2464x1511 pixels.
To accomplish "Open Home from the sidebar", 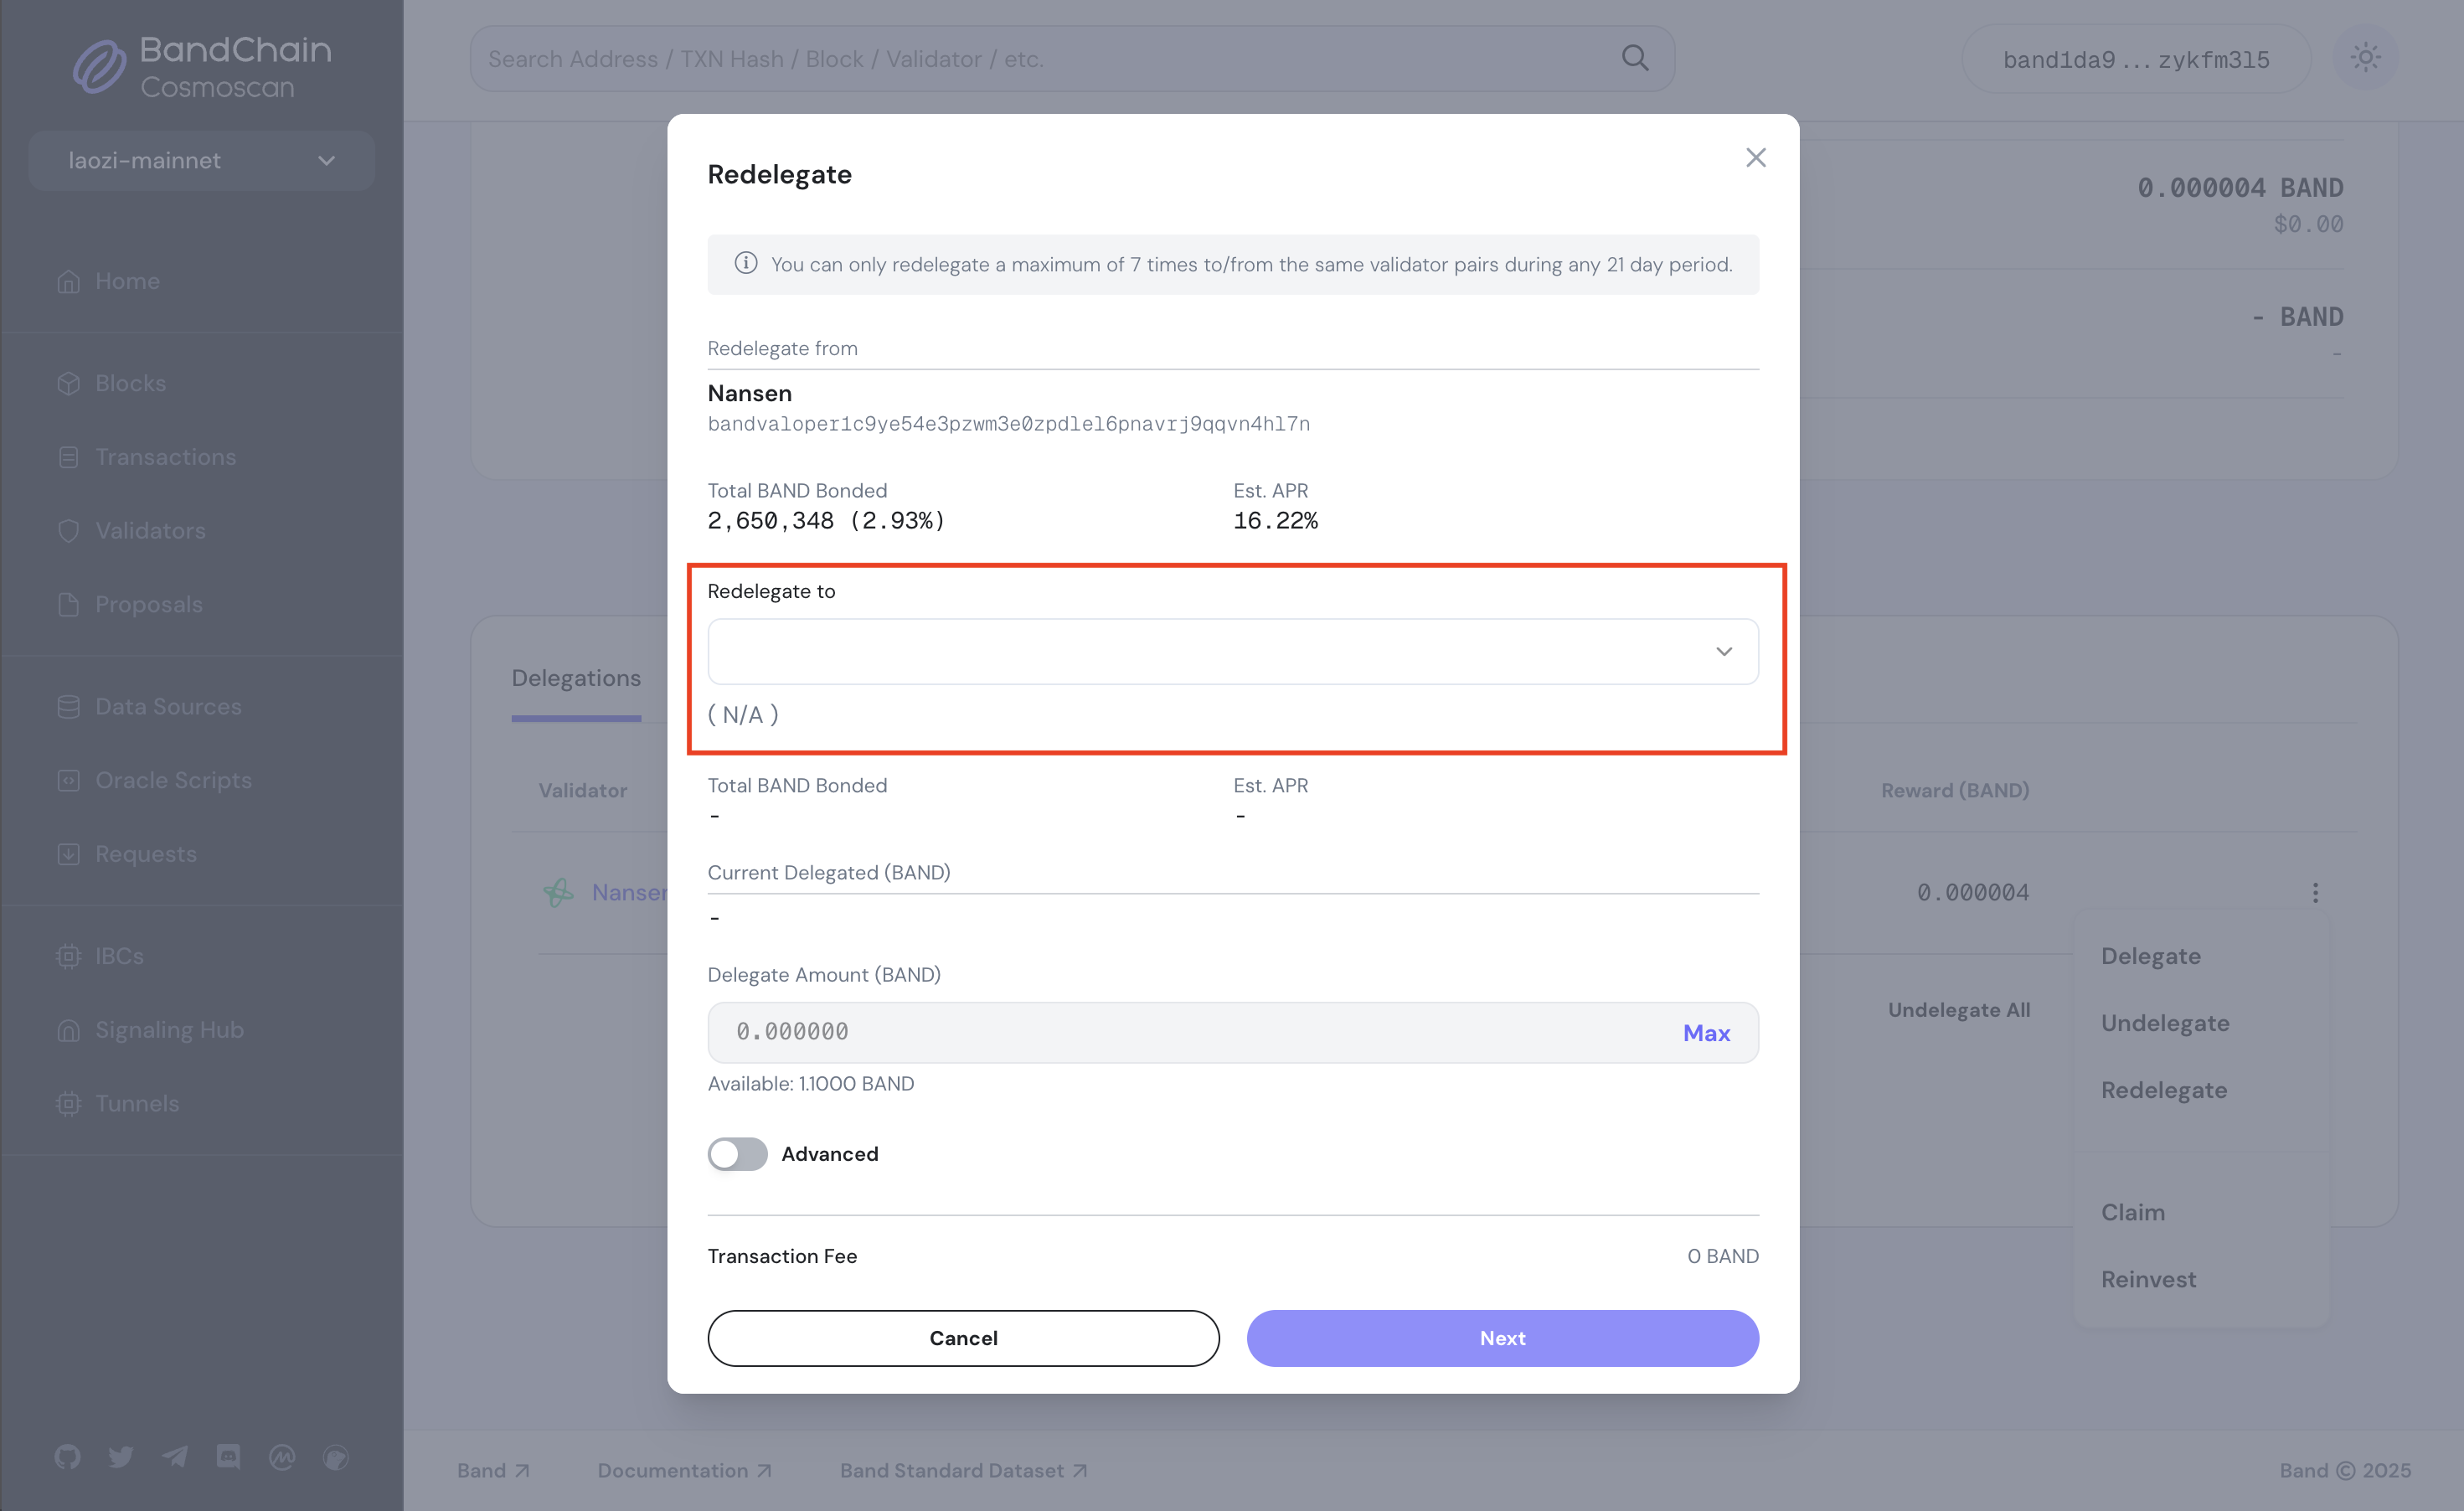I will pos(127,281).
